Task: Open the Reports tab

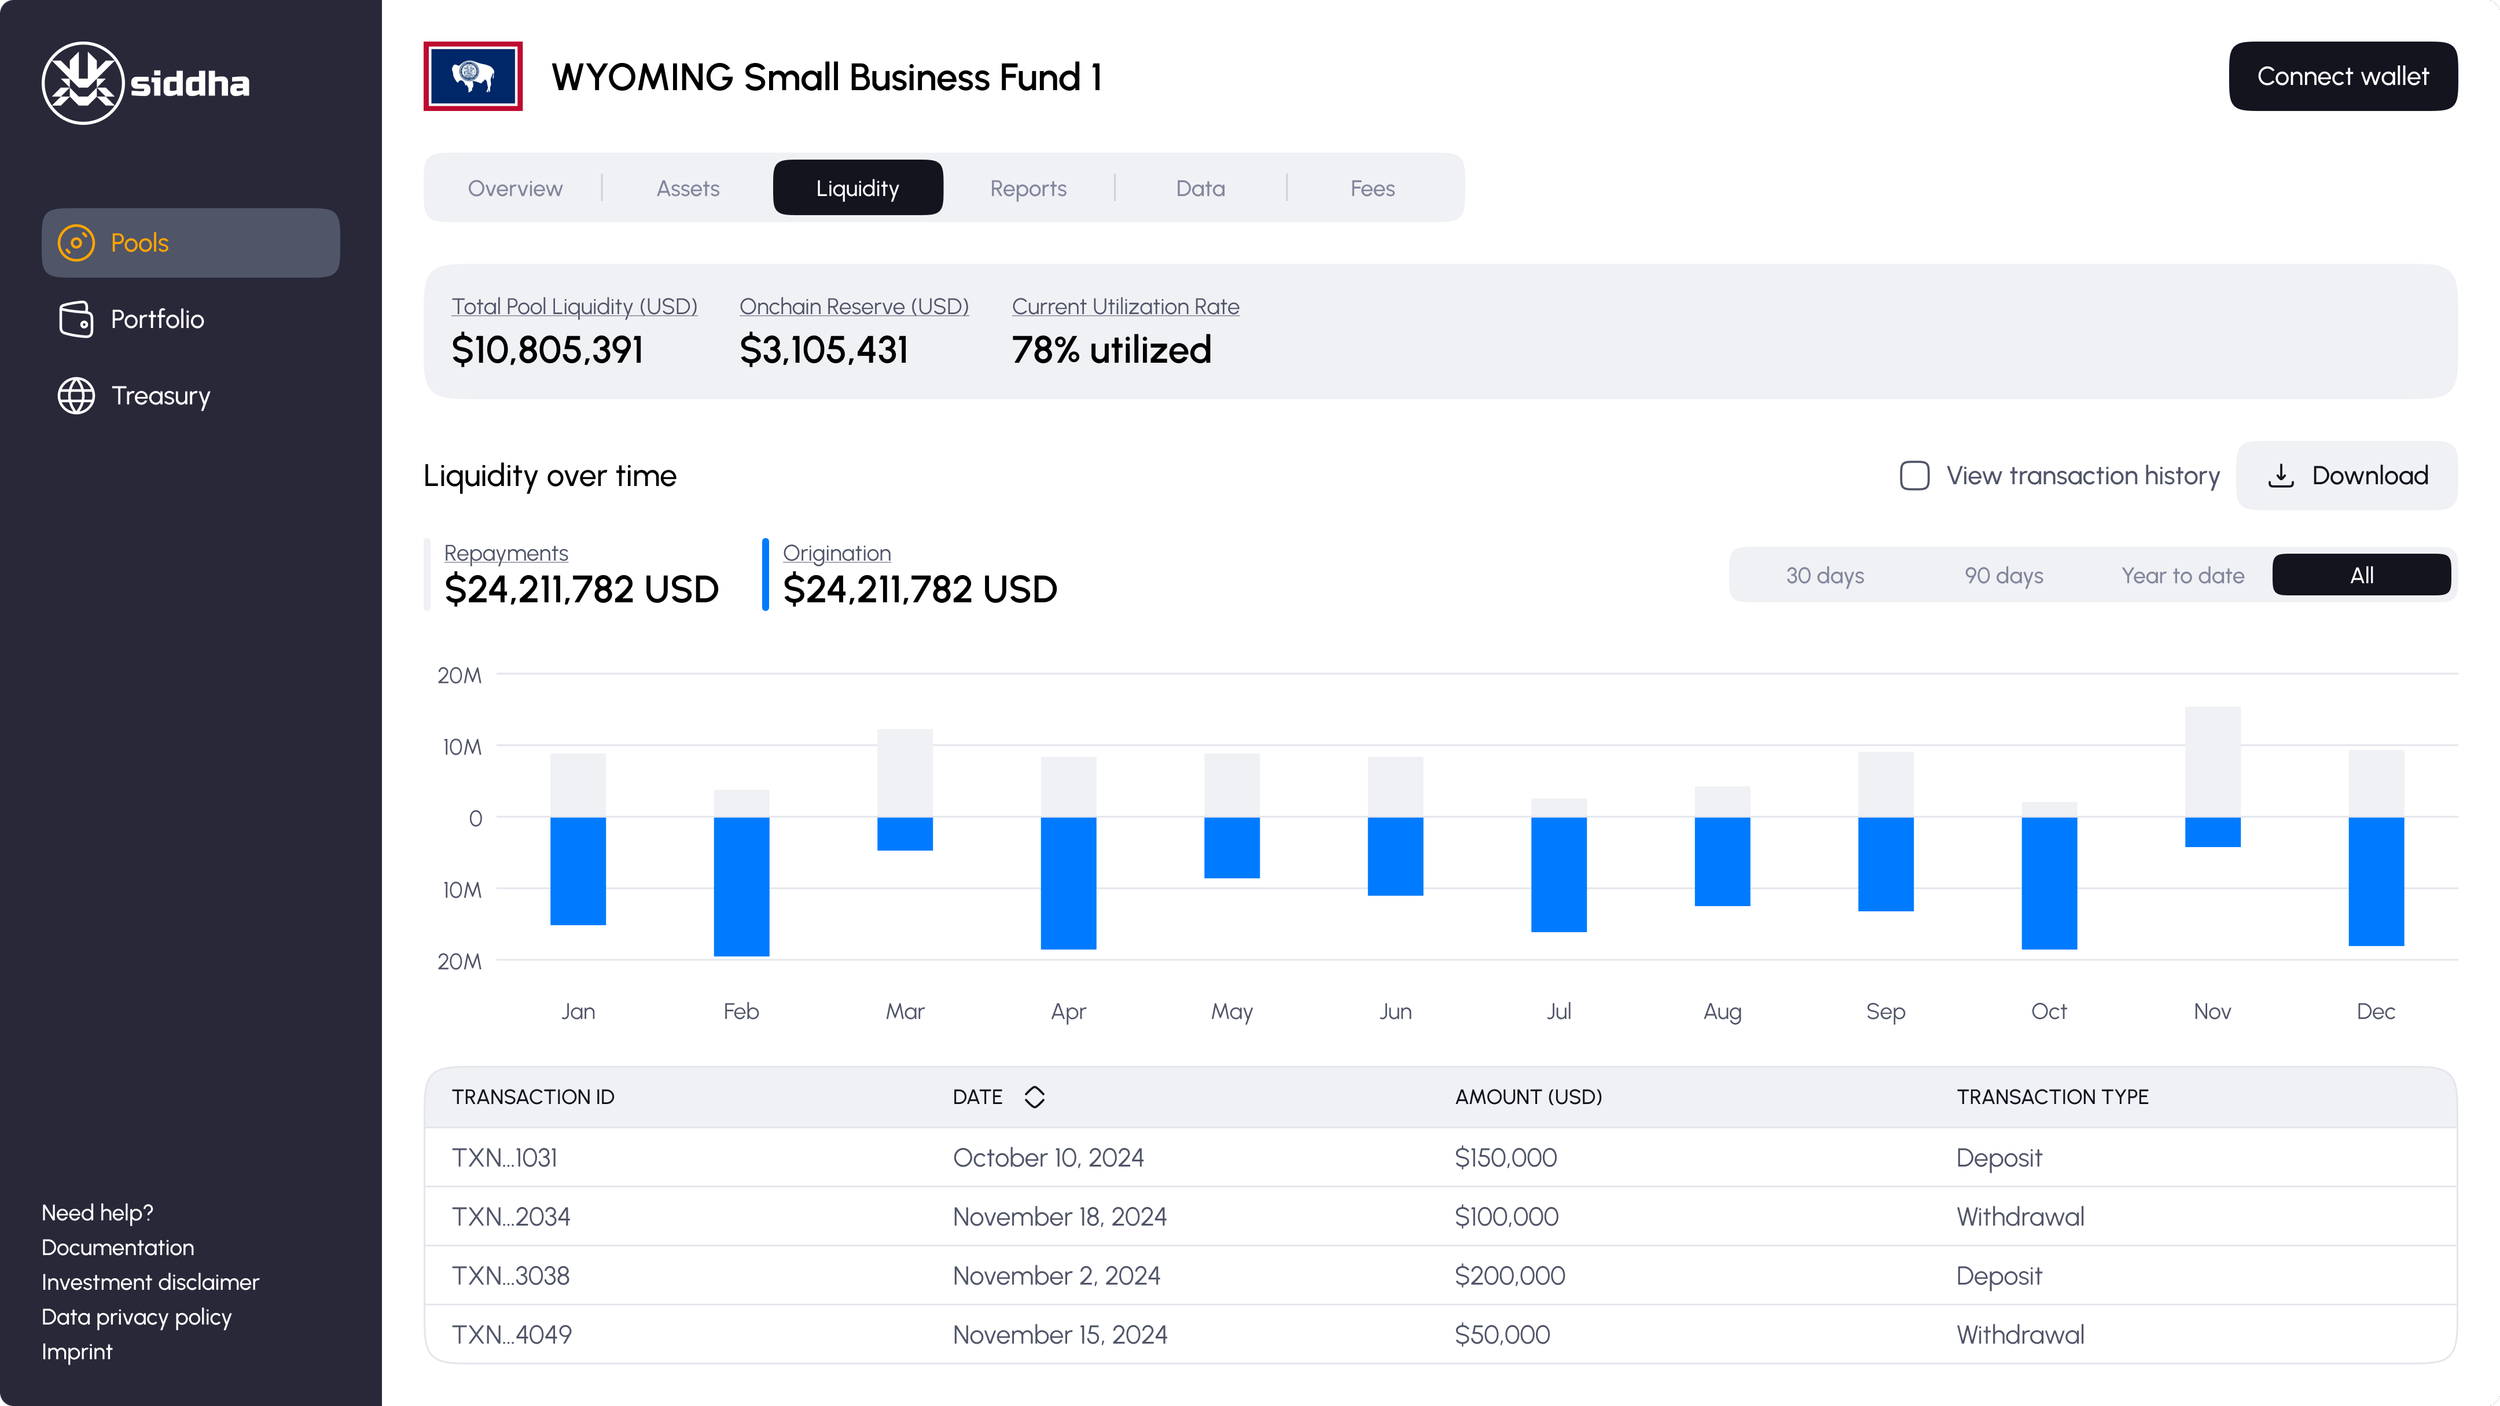Action: [1028, 188]
